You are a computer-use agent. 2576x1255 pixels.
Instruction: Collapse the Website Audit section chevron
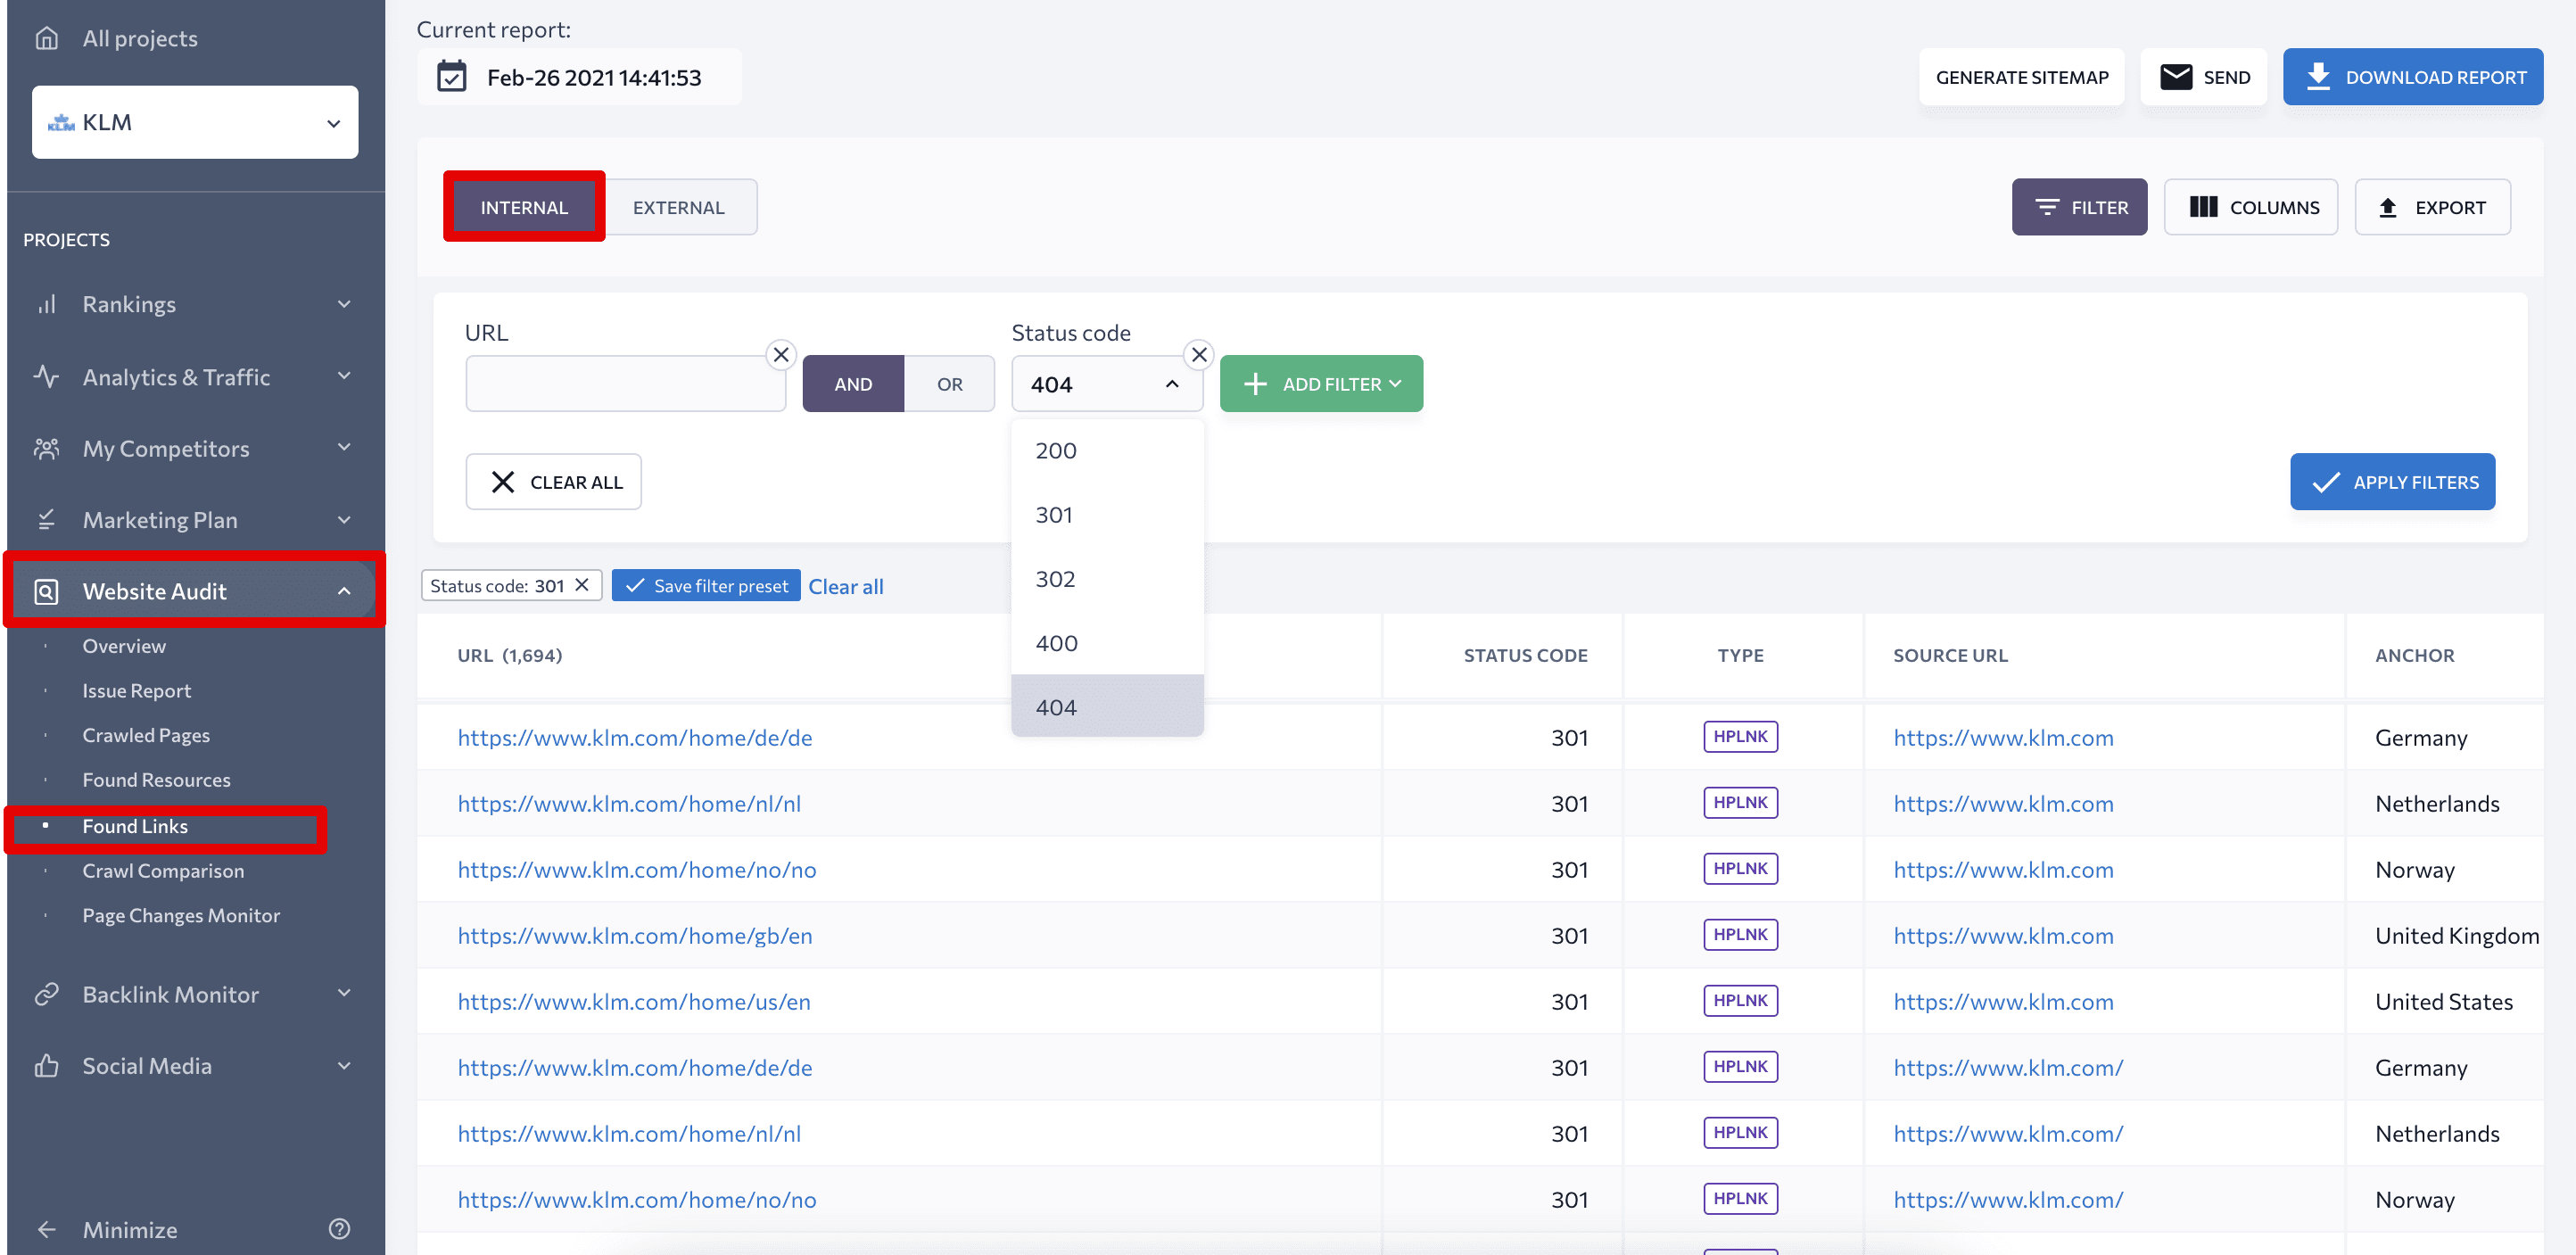click(344, 591)
